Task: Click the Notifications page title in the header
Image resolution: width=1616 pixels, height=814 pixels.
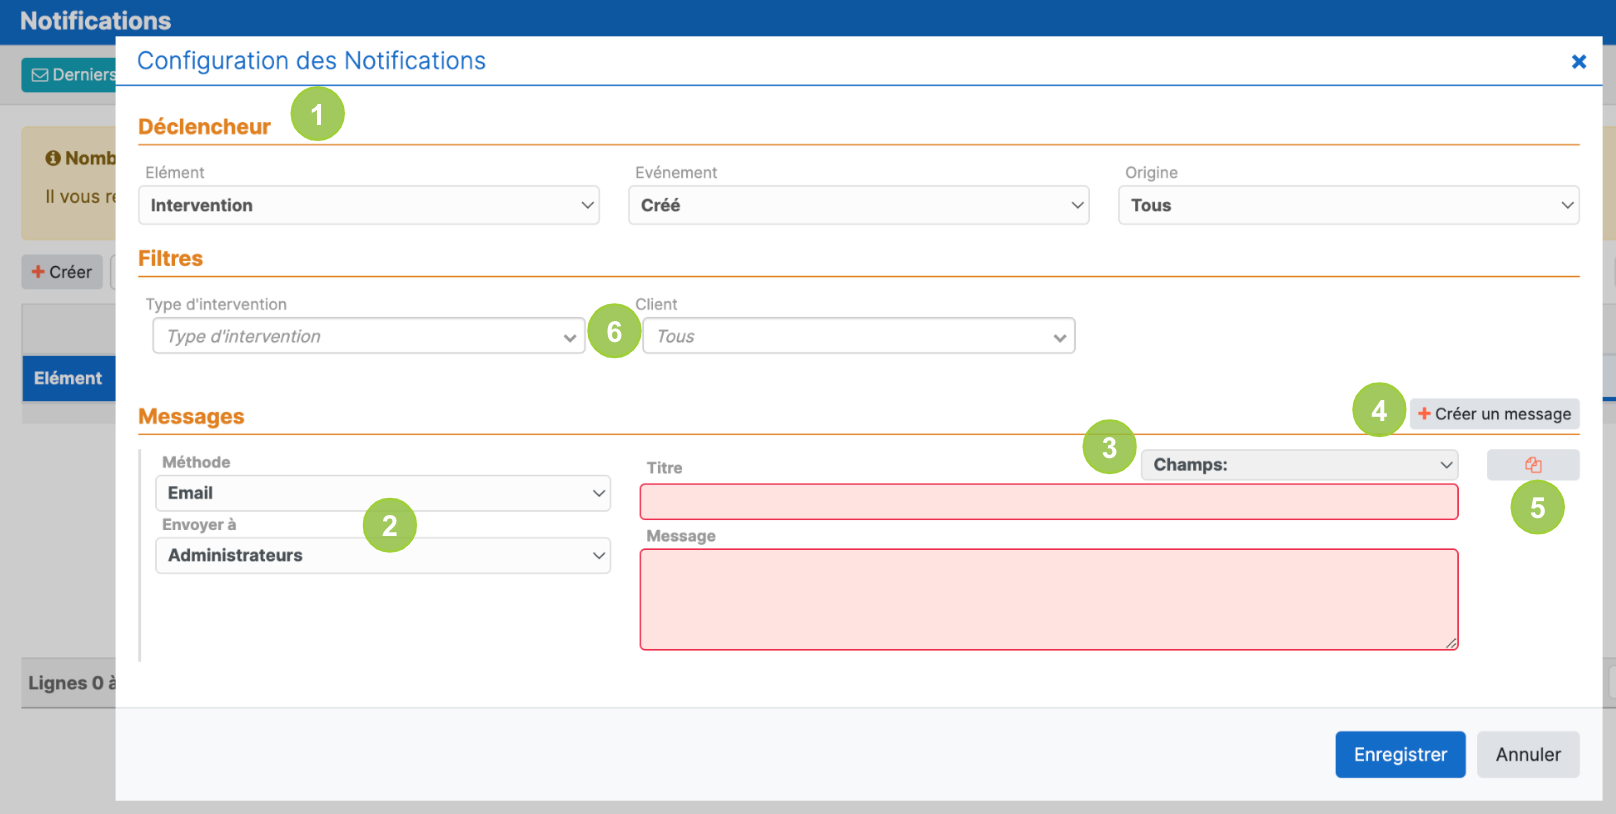Action: tap(95, 20)
